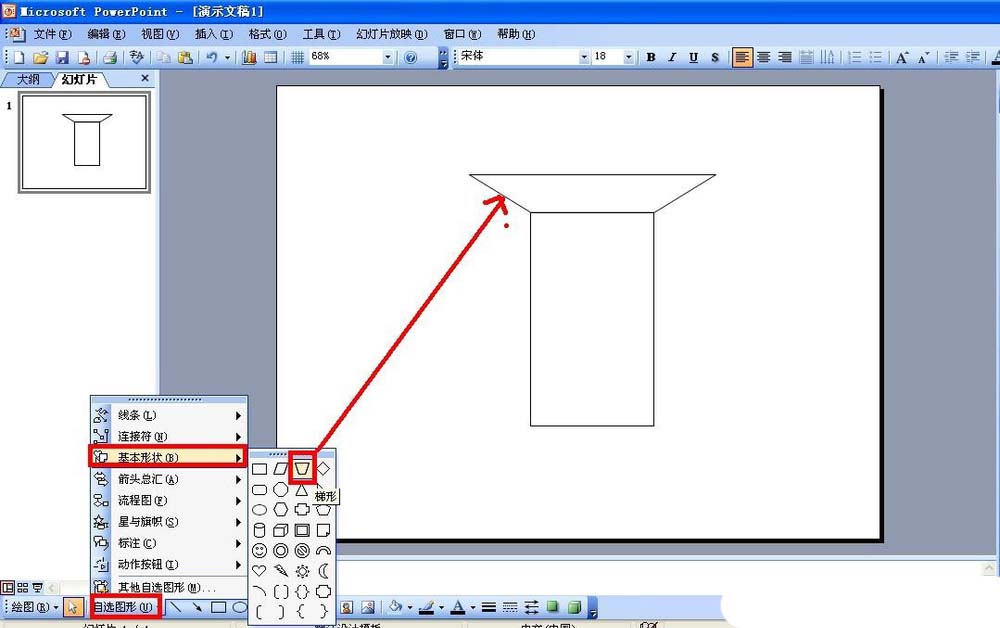This screenshot has width=1000, height=628.
Task: Expand the undo history dropdown arrow
Action: click(x=227, y=57)
